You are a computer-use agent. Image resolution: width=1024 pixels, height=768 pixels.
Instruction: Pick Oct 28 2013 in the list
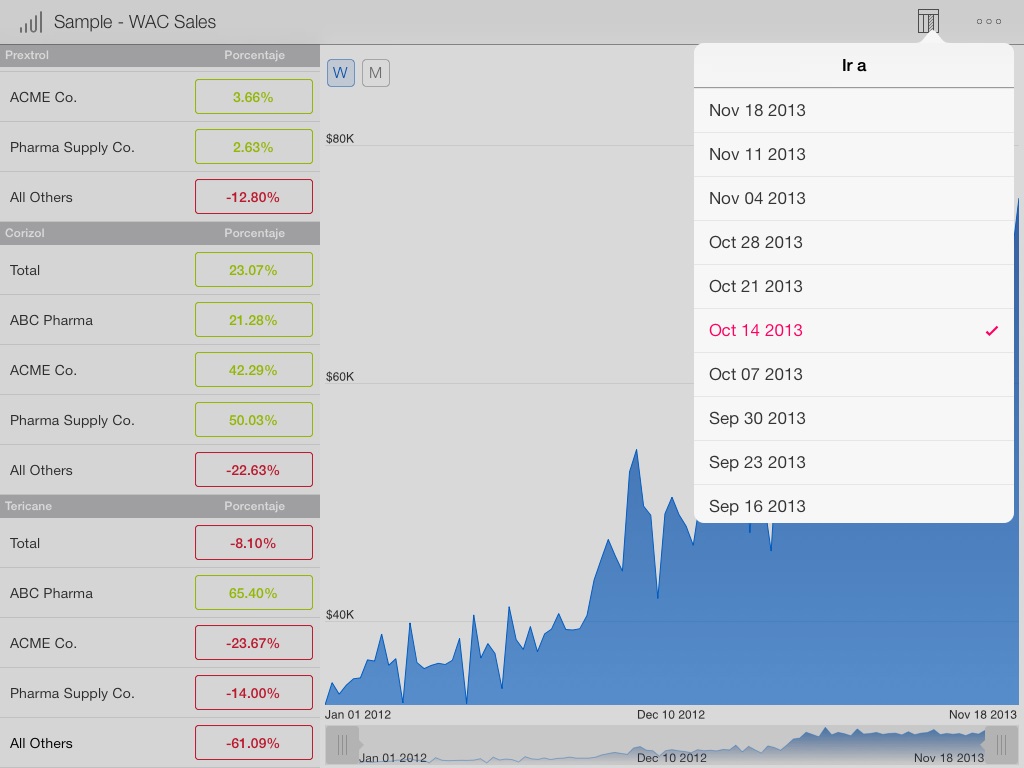coord(853,242)
